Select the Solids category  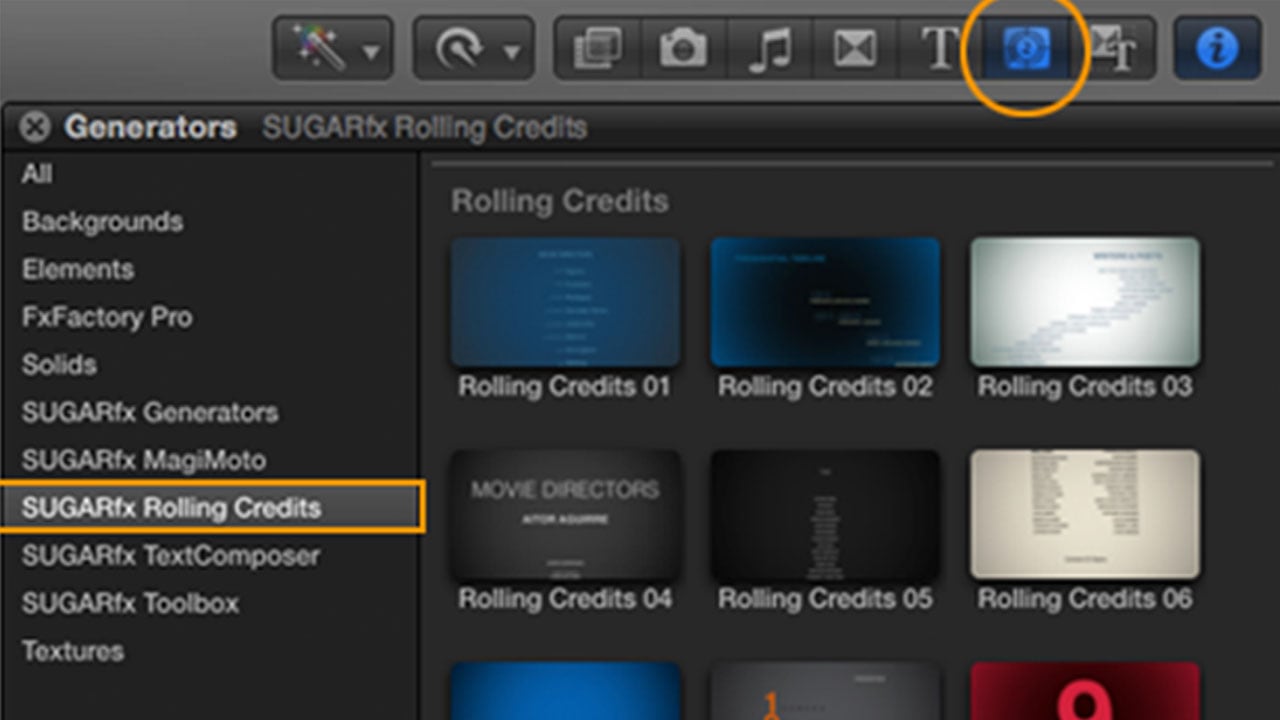tap(59, 365)
